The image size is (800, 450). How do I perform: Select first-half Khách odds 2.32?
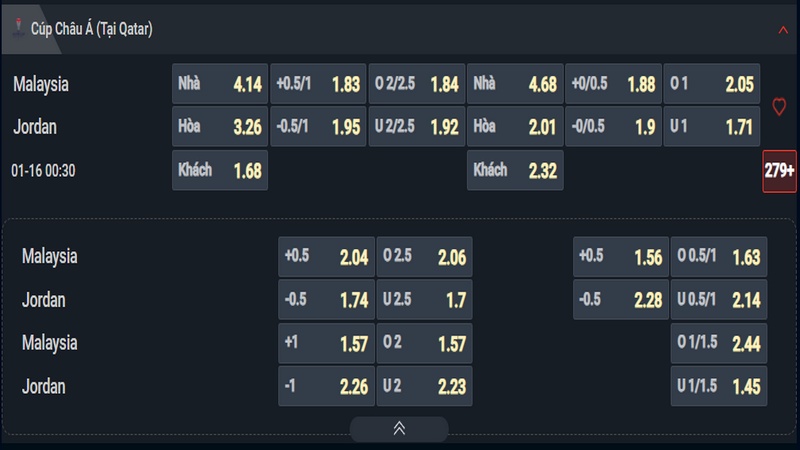[515, 170]
